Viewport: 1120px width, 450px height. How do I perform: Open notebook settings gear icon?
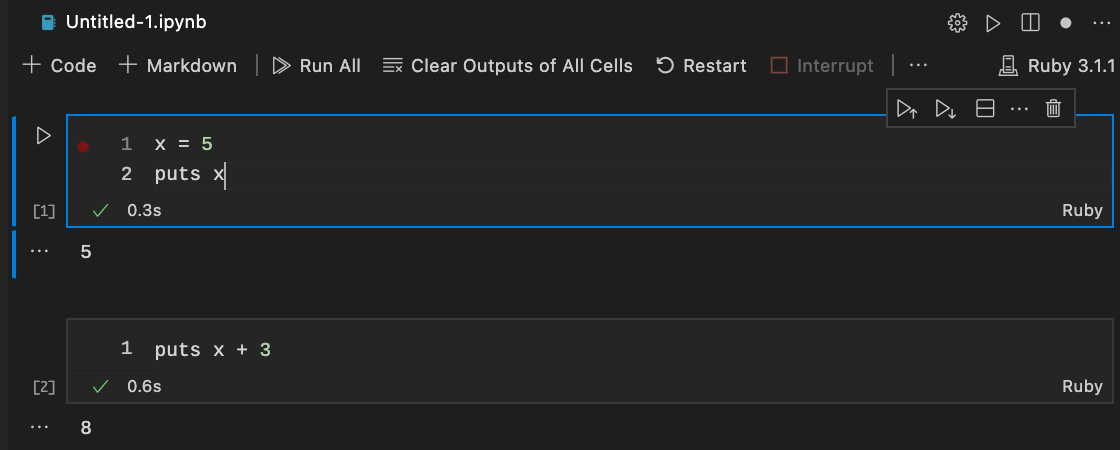pos(957,22)
